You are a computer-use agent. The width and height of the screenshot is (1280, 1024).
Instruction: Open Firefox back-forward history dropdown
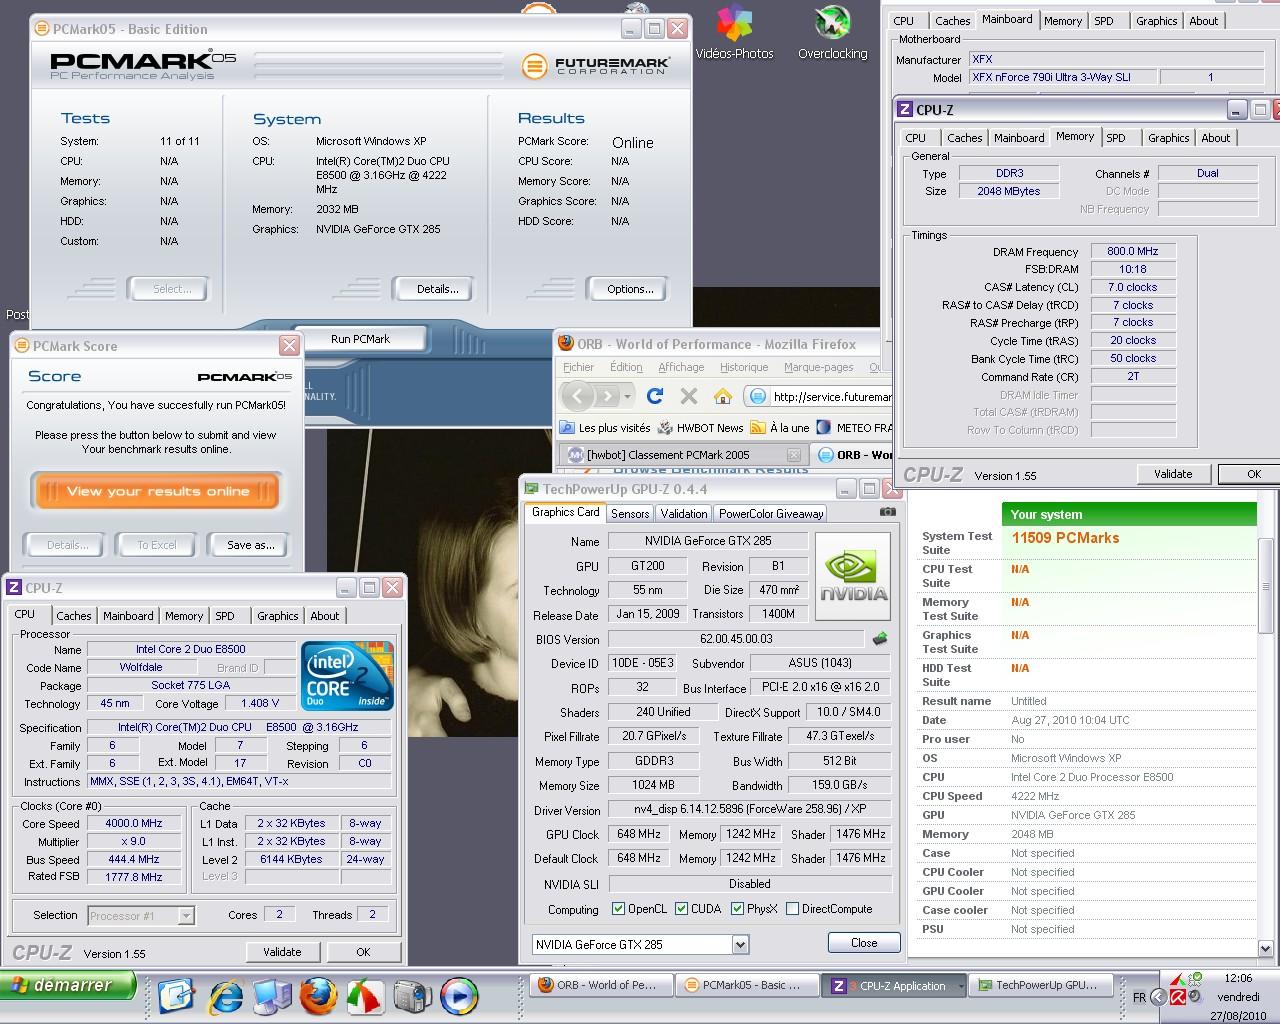[627, 396]
